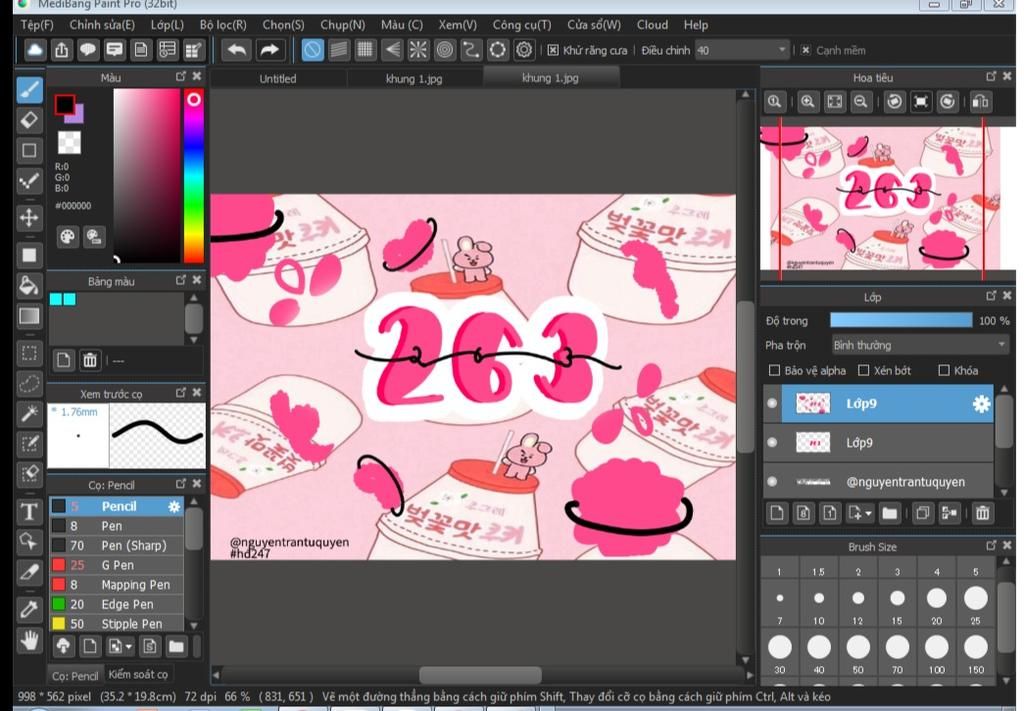1024x711 pixels.
Task: Hide the highlighted Lớp9 layer
Action: coord(772,403)
